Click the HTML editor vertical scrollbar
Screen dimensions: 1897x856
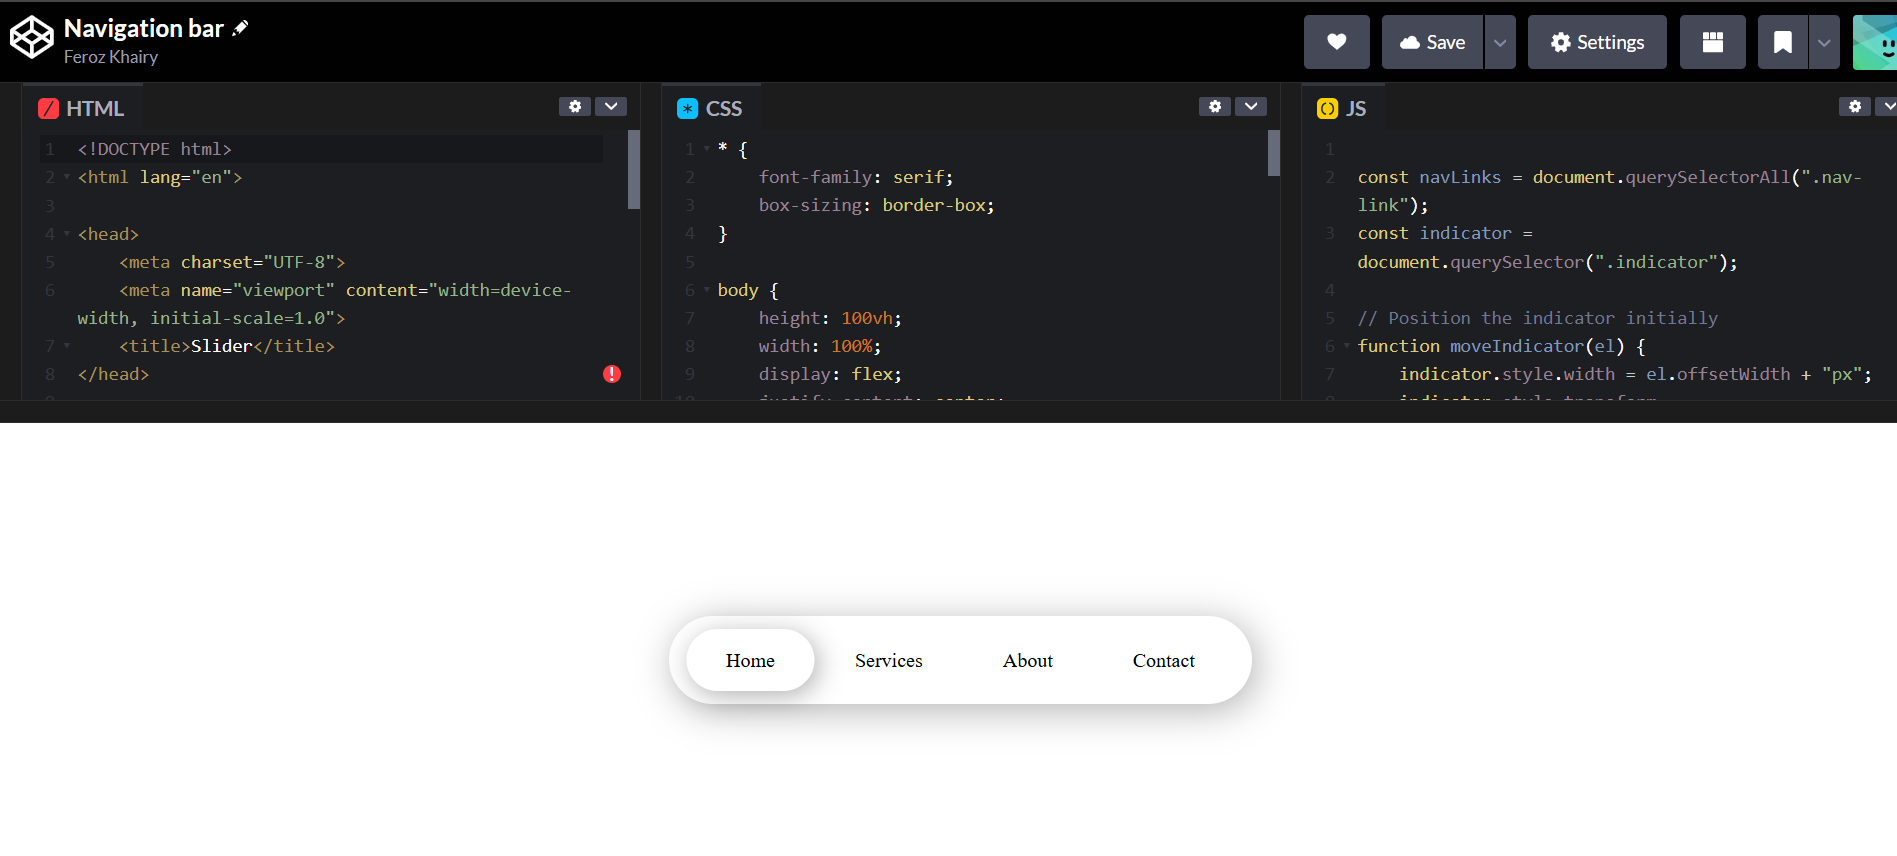pos(633,170)
